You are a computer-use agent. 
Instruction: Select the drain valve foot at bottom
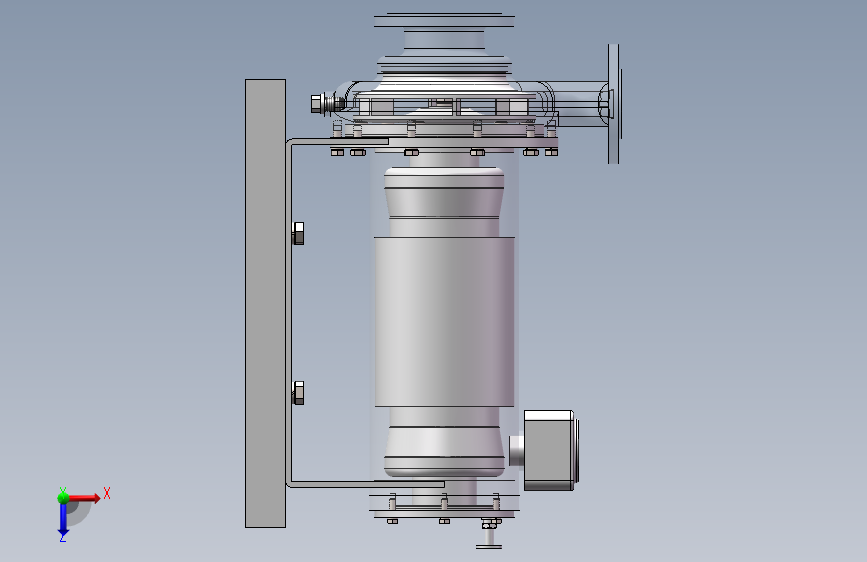pyautogui.click(x=489, y=547)
